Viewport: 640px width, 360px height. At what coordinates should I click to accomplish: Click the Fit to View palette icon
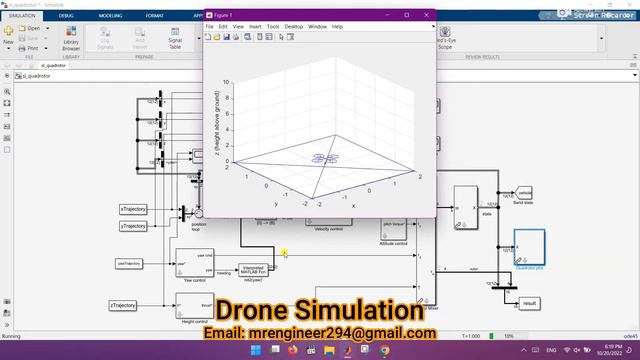point(7,103)
